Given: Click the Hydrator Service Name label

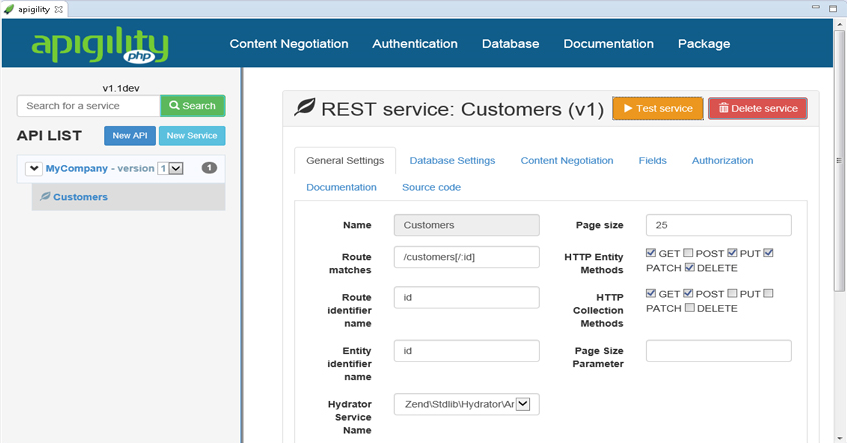Looking at the screenshot, I should point(349,417).
